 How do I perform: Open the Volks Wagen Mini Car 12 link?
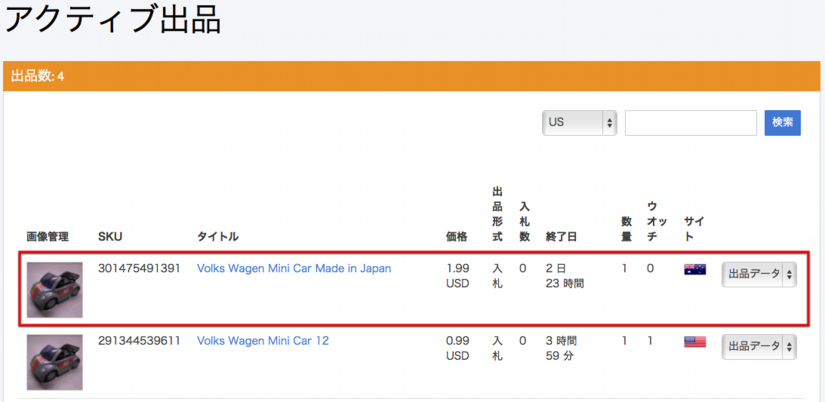[262, 341]
